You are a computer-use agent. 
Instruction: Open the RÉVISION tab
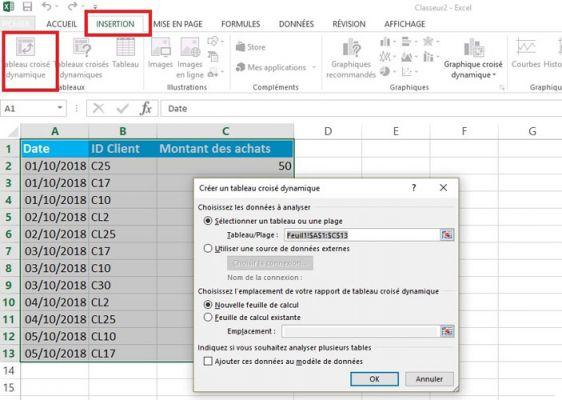(x=349, y=24)
